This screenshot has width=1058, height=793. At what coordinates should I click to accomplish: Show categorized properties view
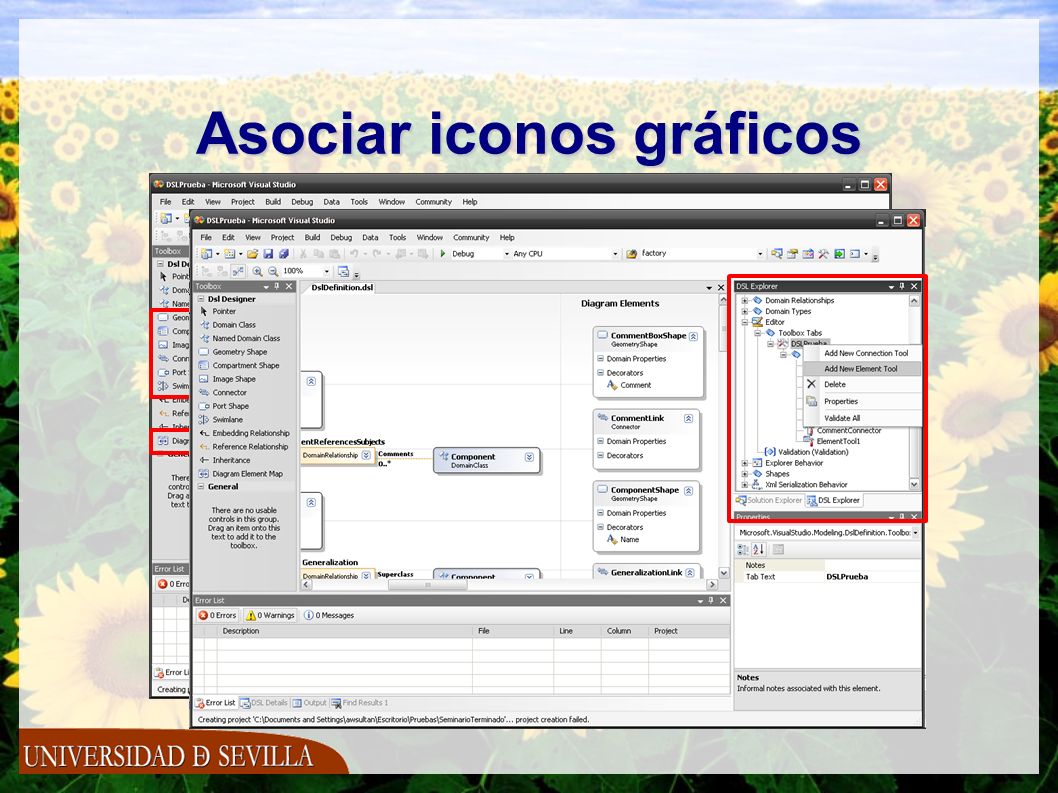742,549
